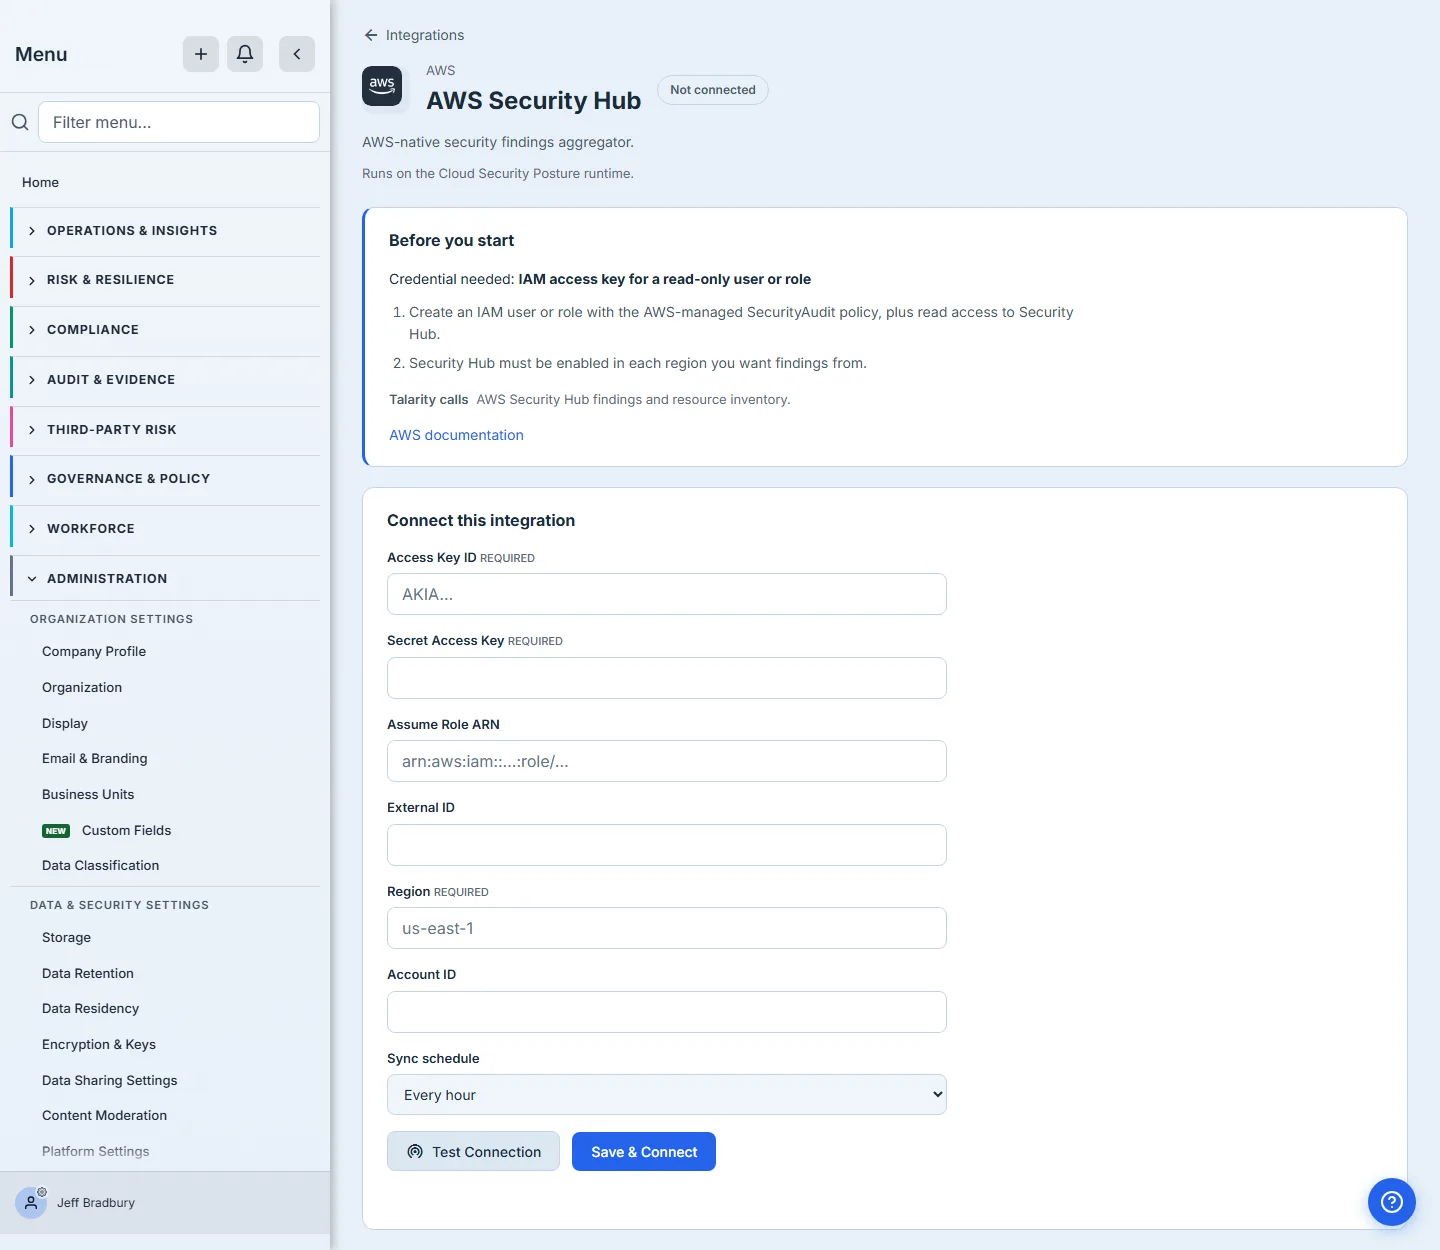Open the help question mark button
The image size is (1440, 1250).
[x=1391, y=1202]
